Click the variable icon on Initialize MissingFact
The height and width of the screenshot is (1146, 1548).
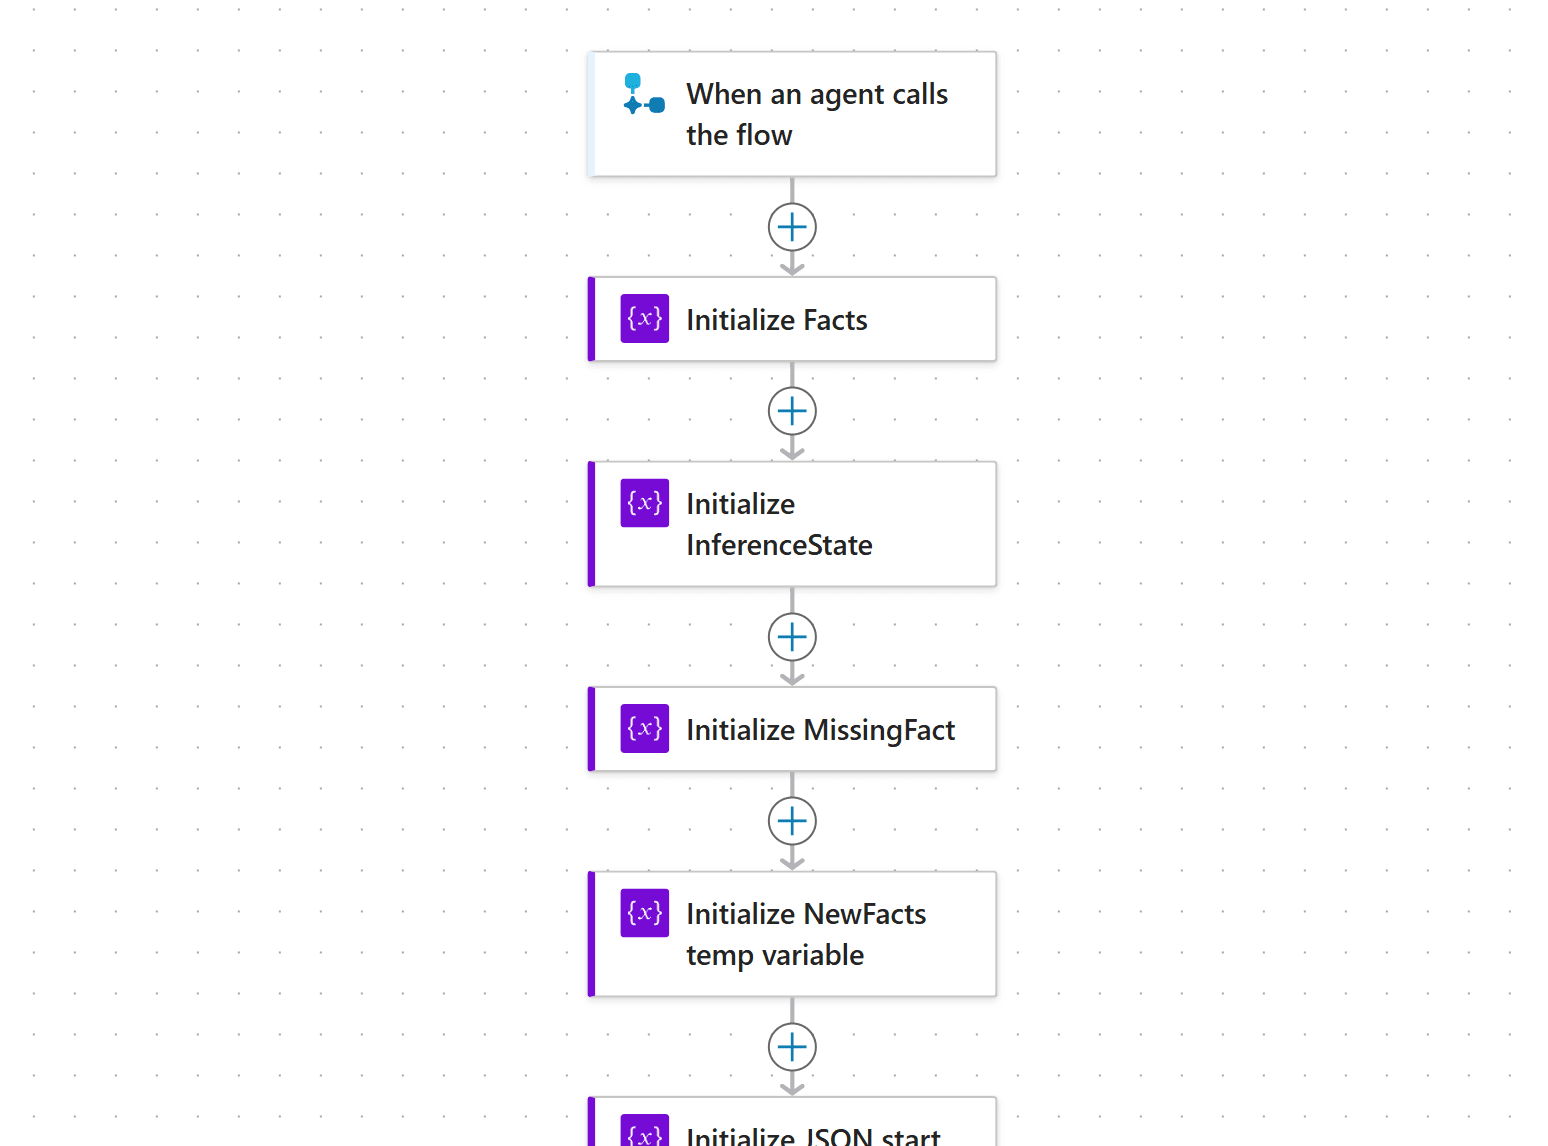(x=645, y=729)
